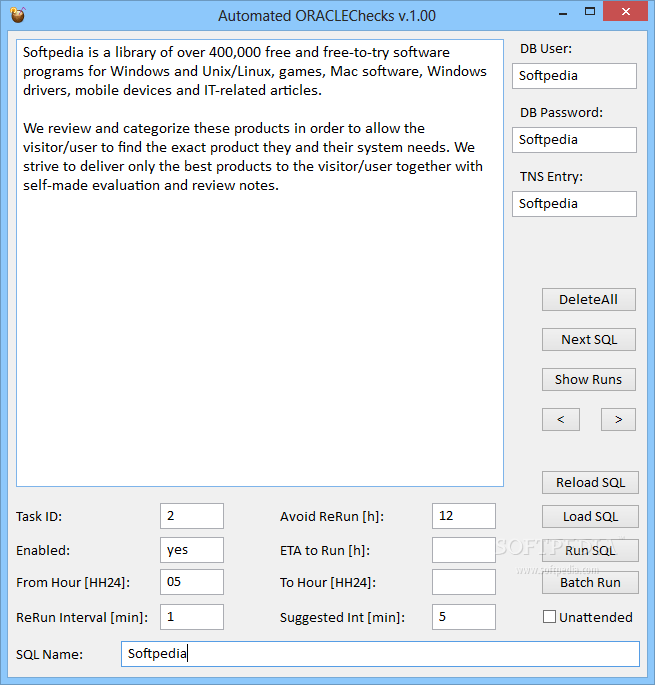Click the Load SQL button
The image size is (655, 685).
590,517
